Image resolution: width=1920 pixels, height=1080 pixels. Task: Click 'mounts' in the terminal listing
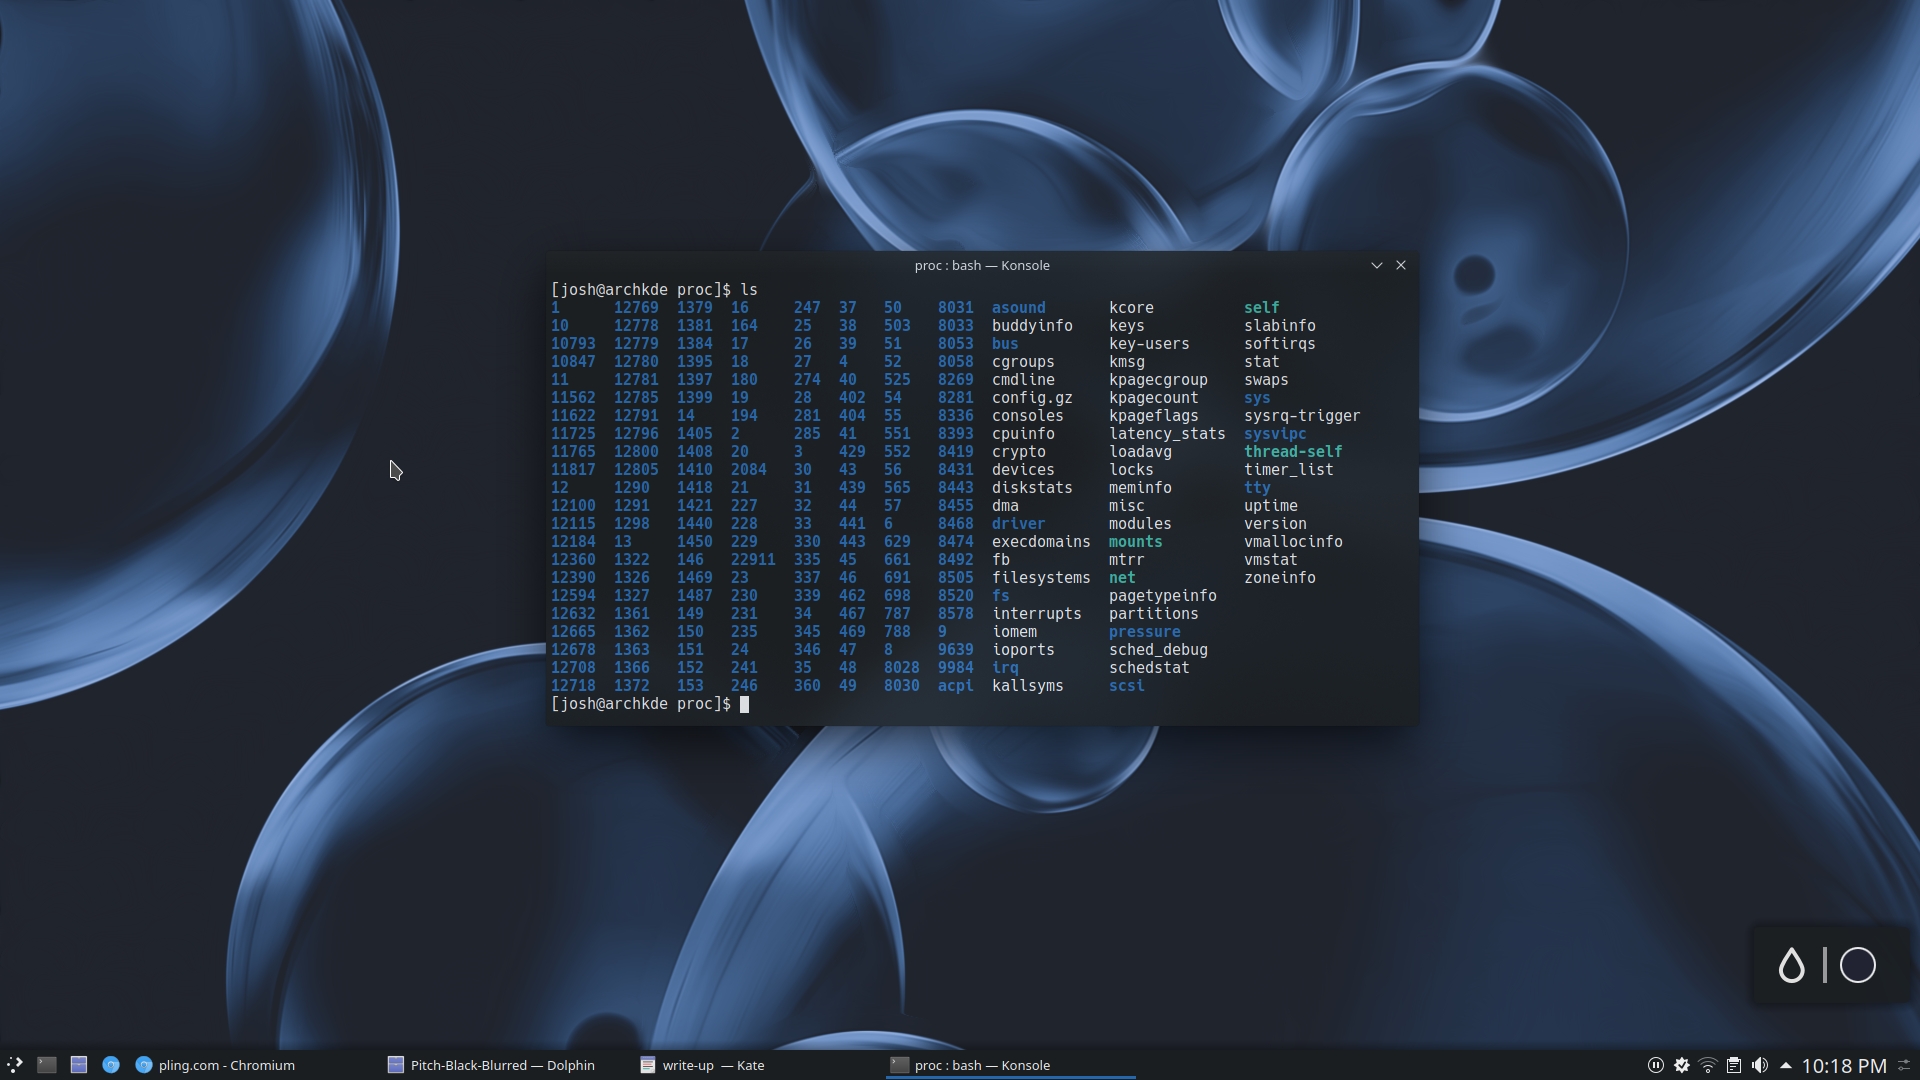click(x=1135, y=542)
